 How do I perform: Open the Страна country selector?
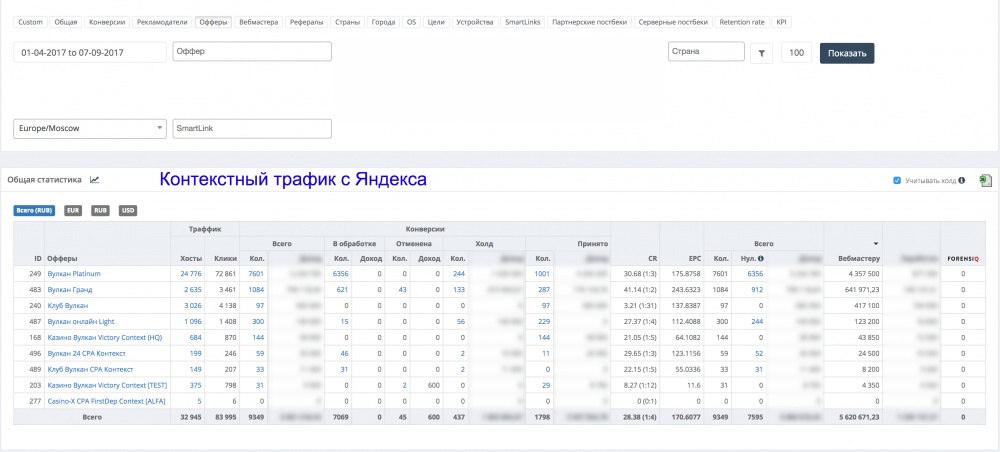[706, 52]
